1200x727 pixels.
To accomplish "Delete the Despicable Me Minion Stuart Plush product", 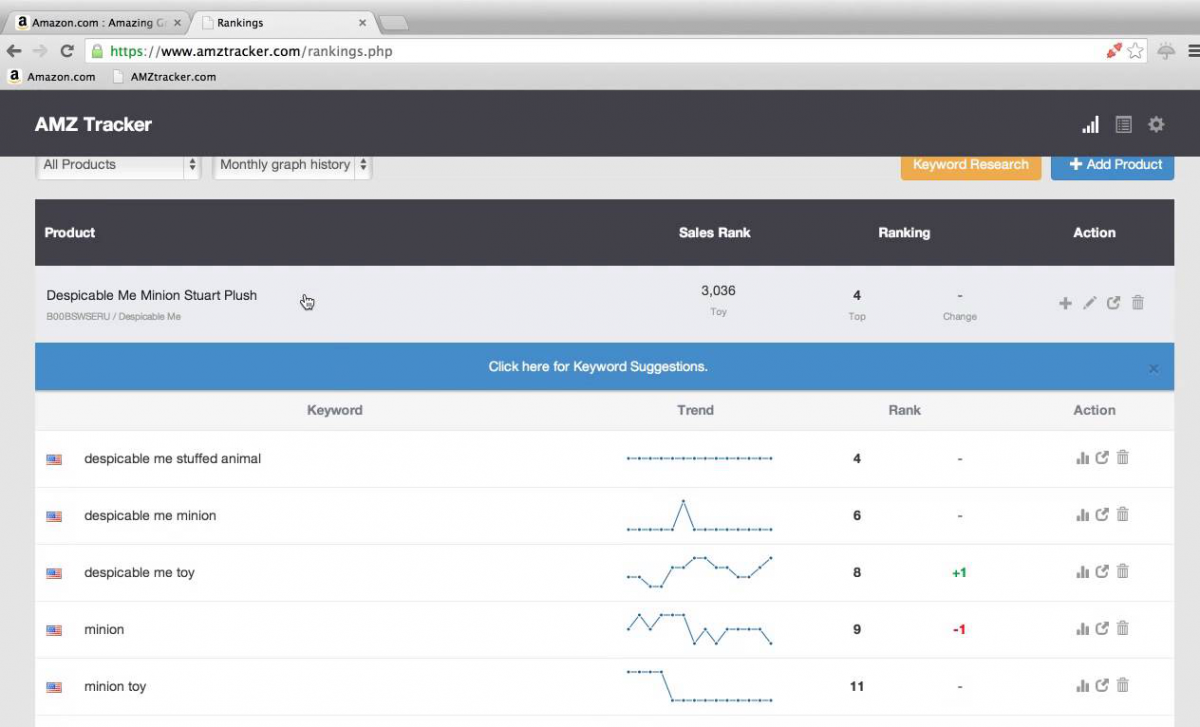I will coord(1137,302).
